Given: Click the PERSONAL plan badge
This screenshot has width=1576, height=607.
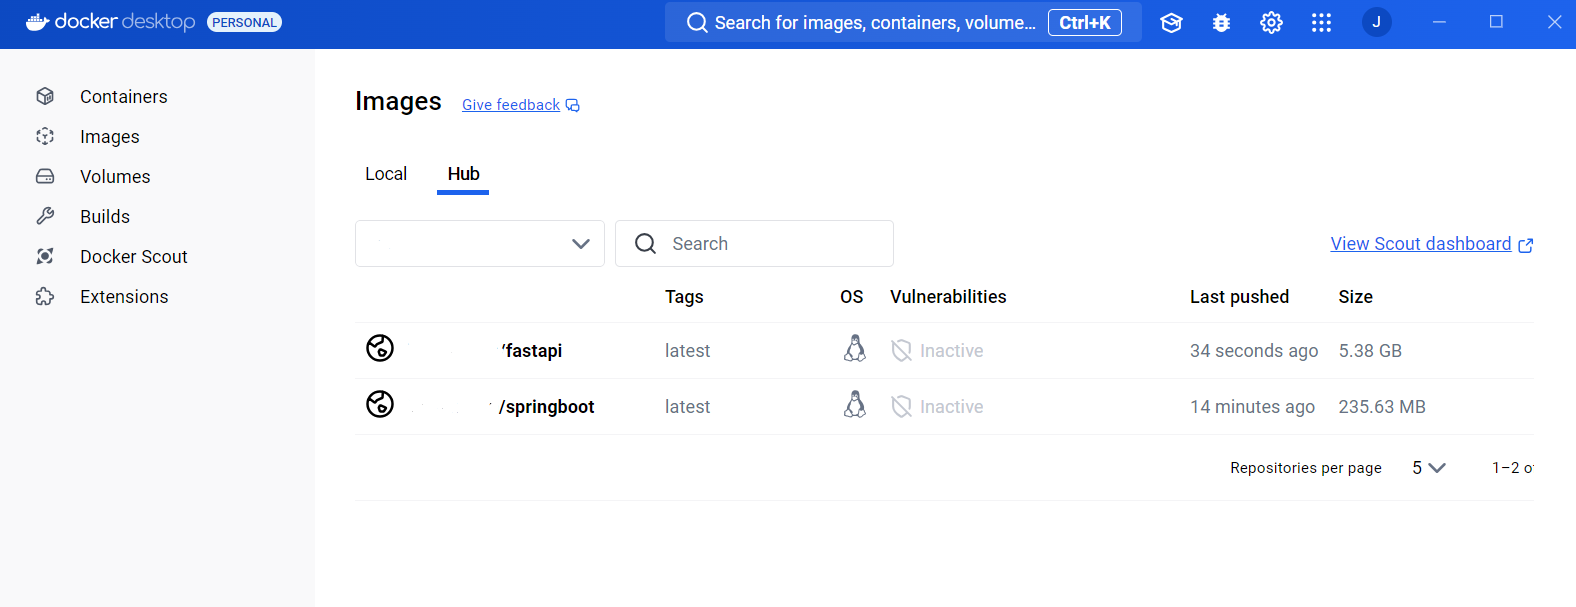Looking at the screenshot, I should click(244, 22).
